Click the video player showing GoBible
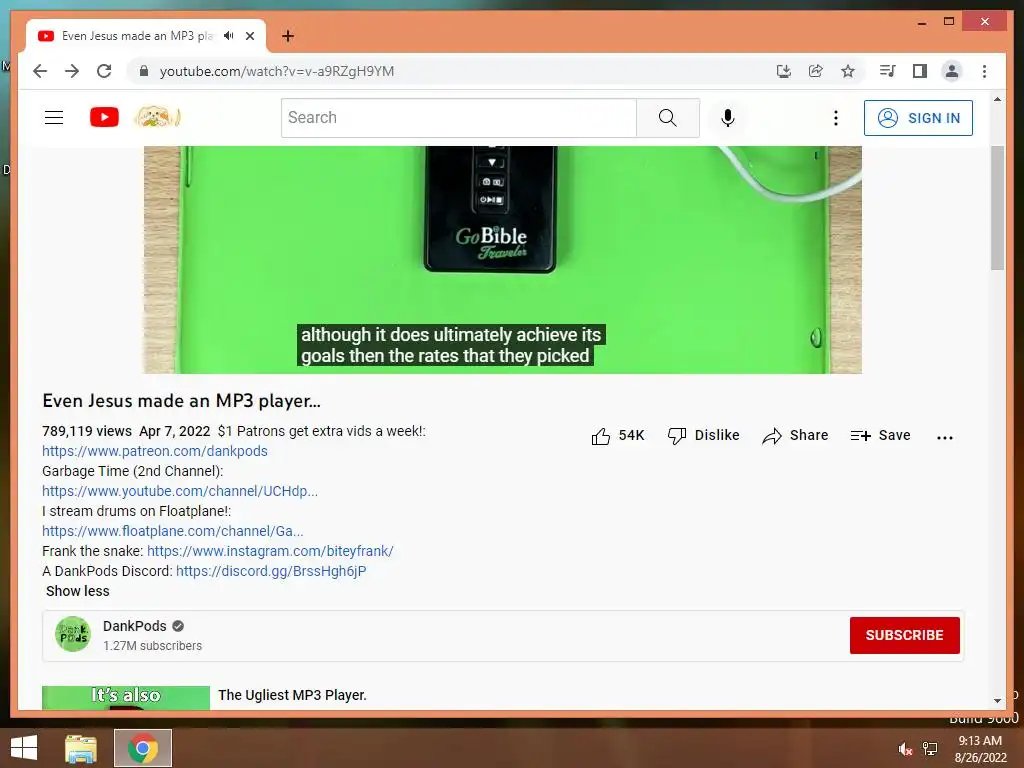Image resolution: width=1024 pixels, height=768 pixels. (503, 260)
